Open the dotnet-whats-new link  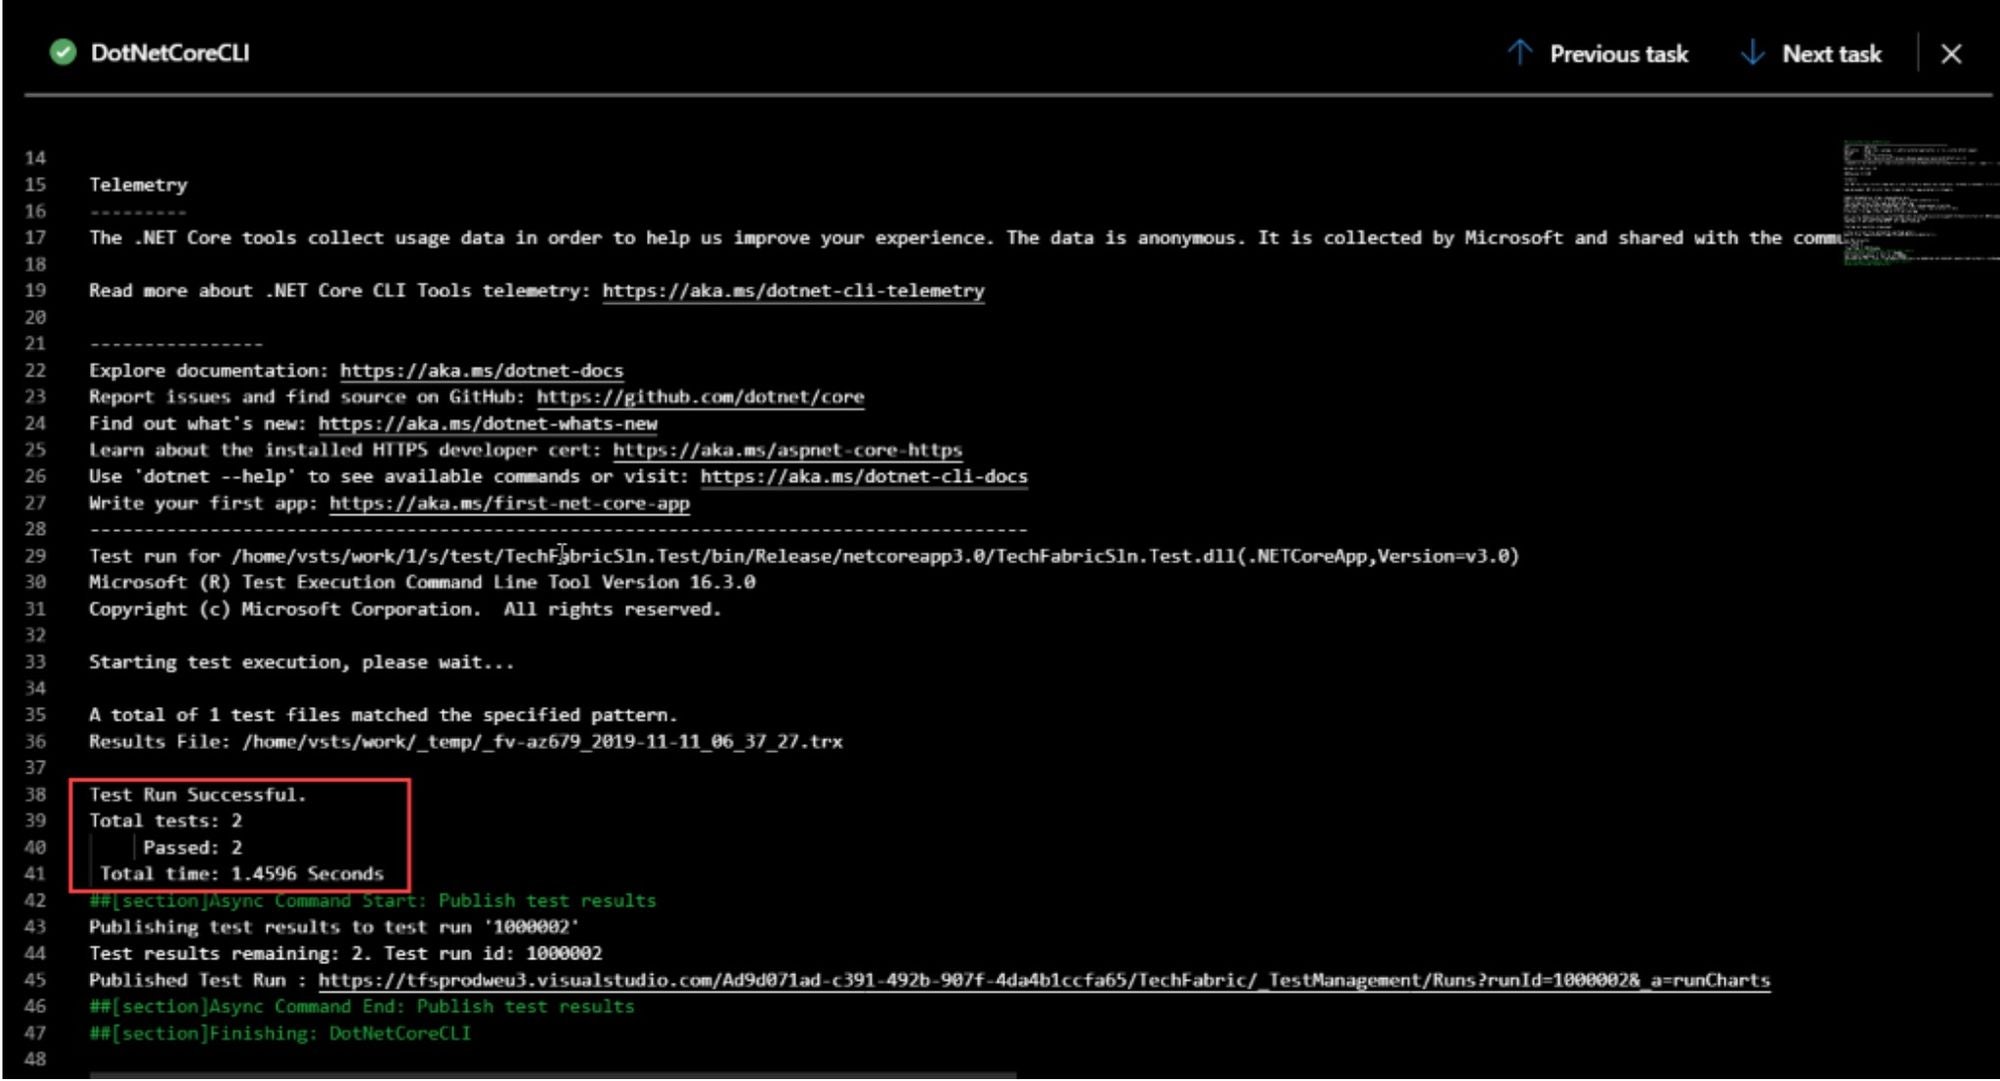tap(487, 424)
